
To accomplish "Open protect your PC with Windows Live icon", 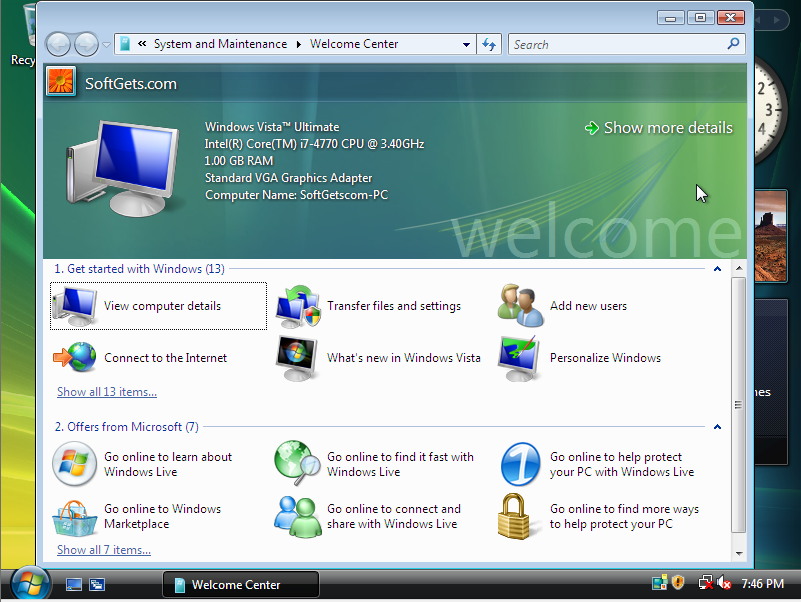I will 521,464.
